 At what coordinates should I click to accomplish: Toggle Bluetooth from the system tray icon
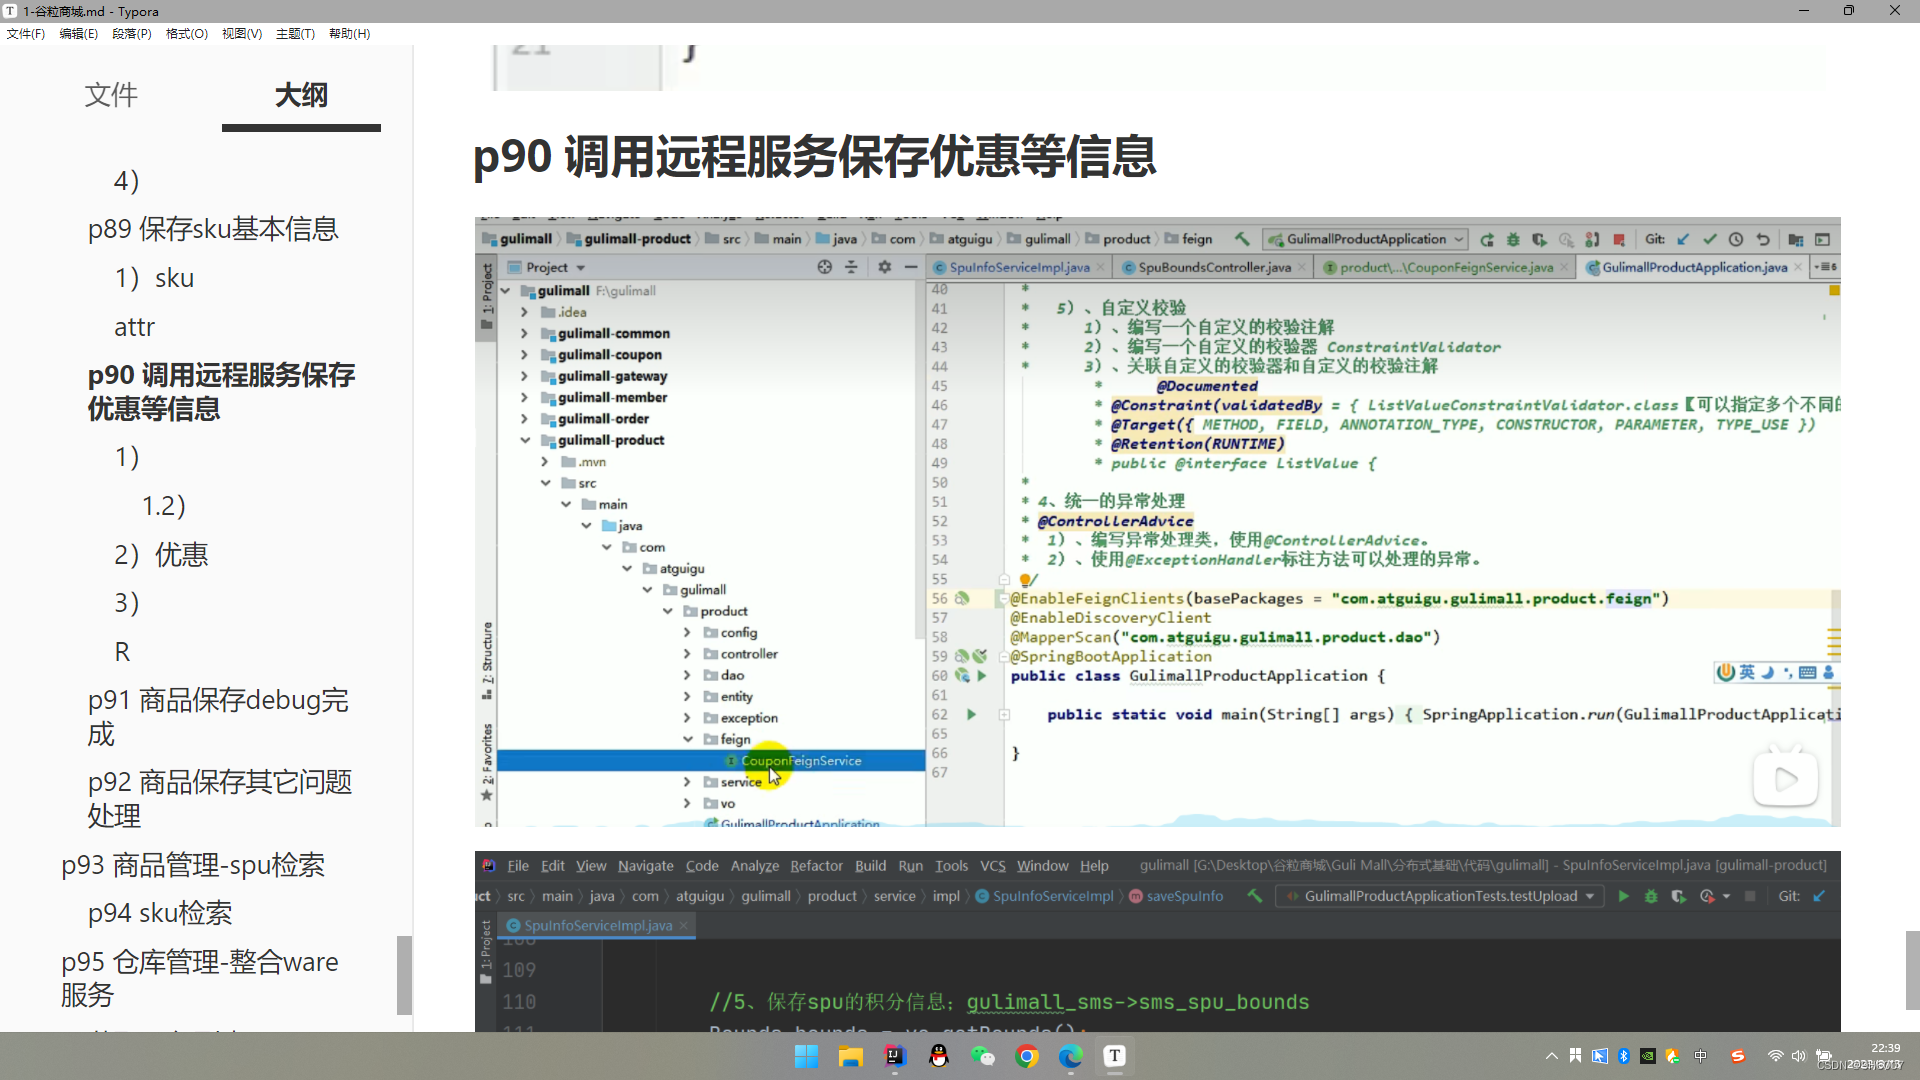tap(1623, 1056)
